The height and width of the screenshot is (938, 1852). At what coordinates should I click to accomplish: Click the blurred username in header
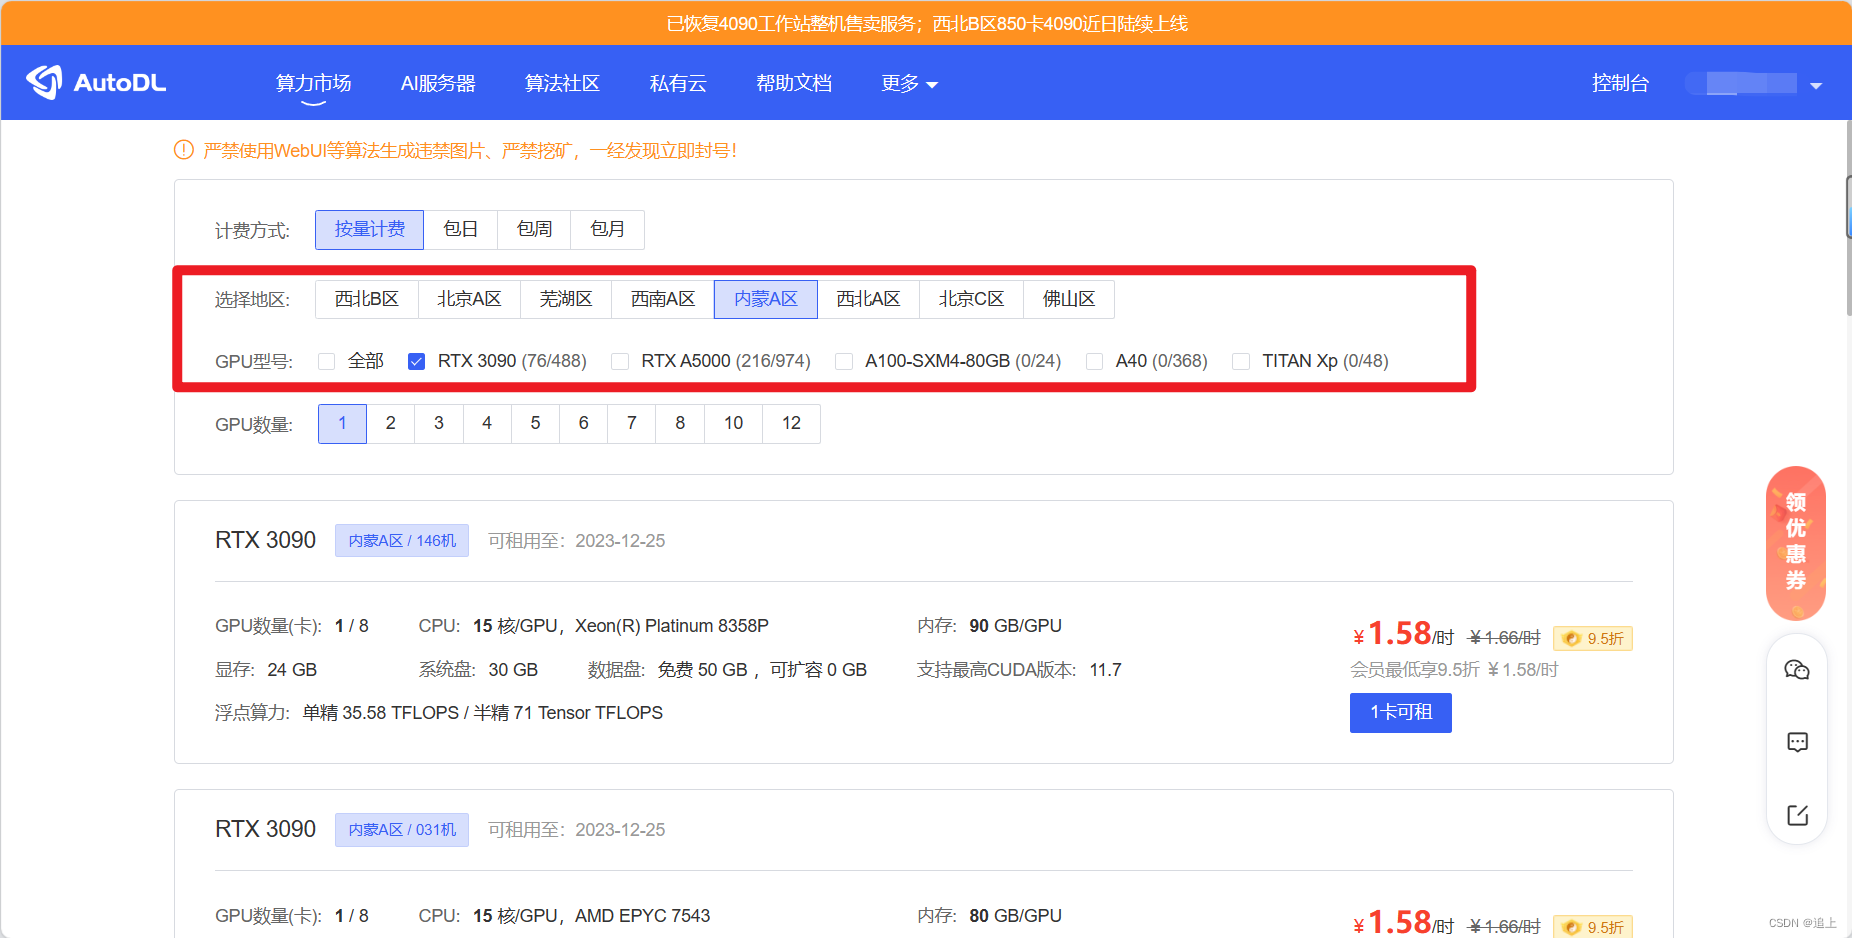pos(1742,84)
